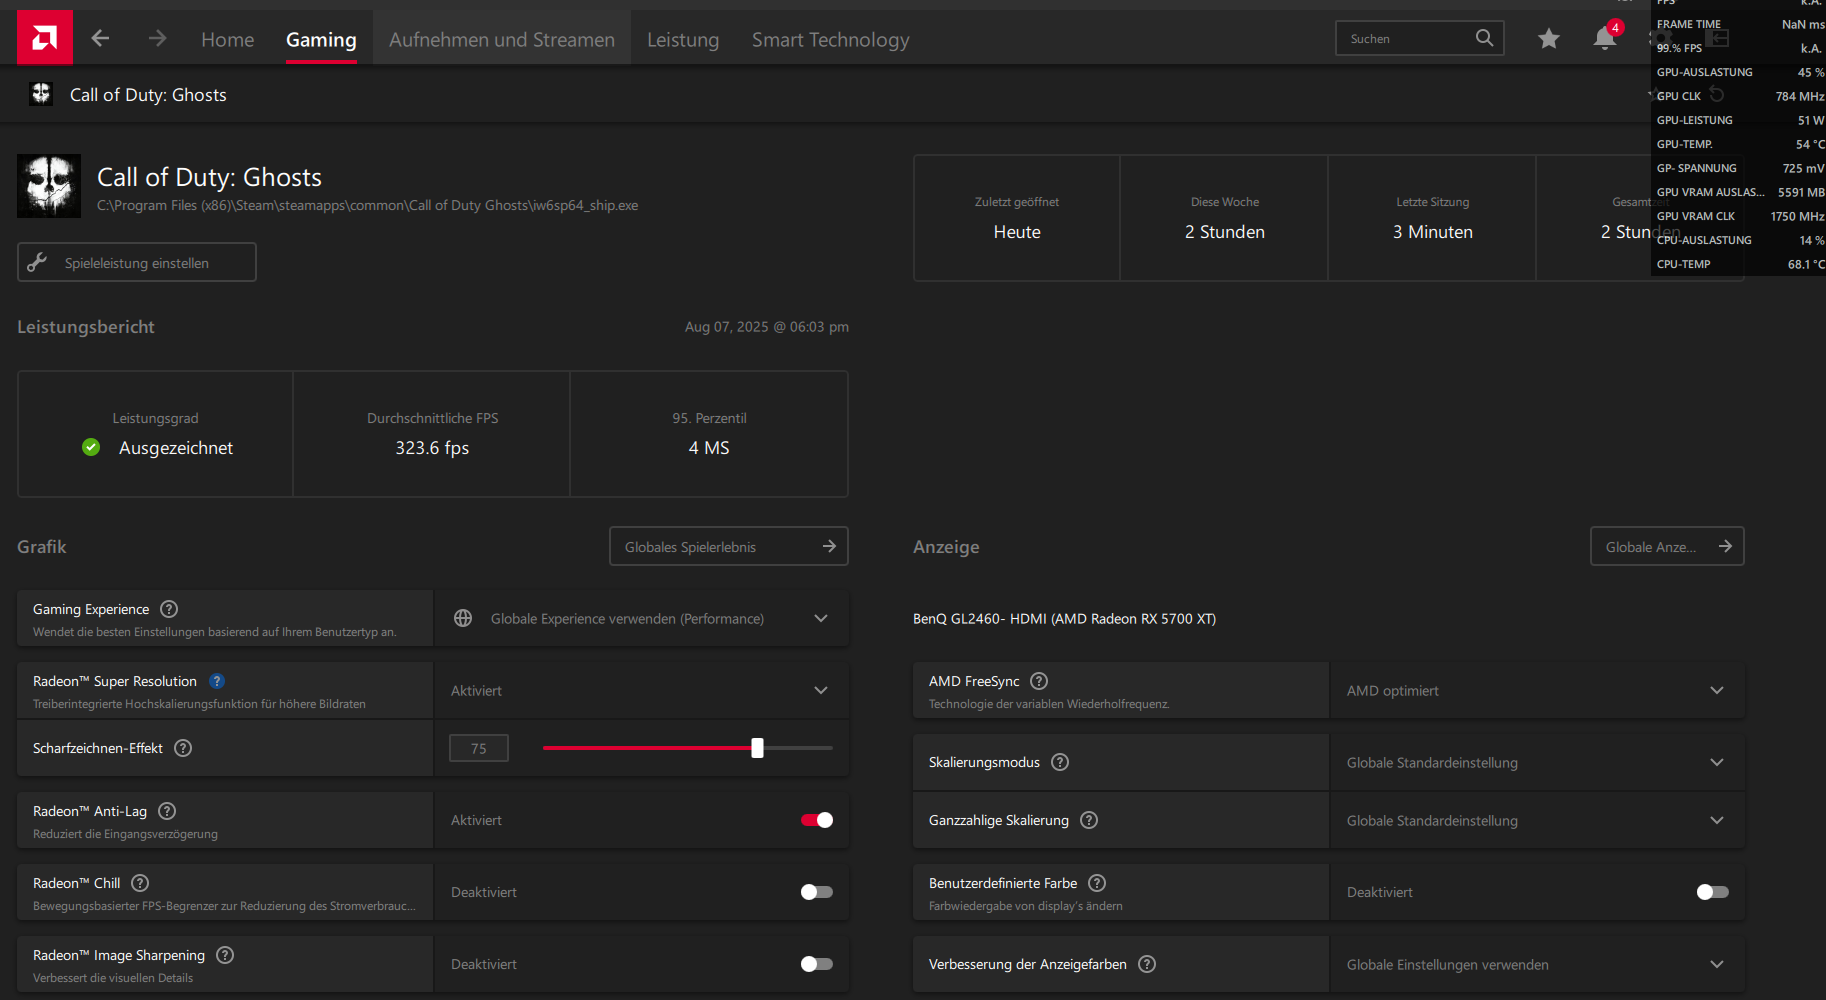Turn on Benutzerdefinierte Farbe toggle
Viewport: 1826px width, 1000px height.
1713,892
